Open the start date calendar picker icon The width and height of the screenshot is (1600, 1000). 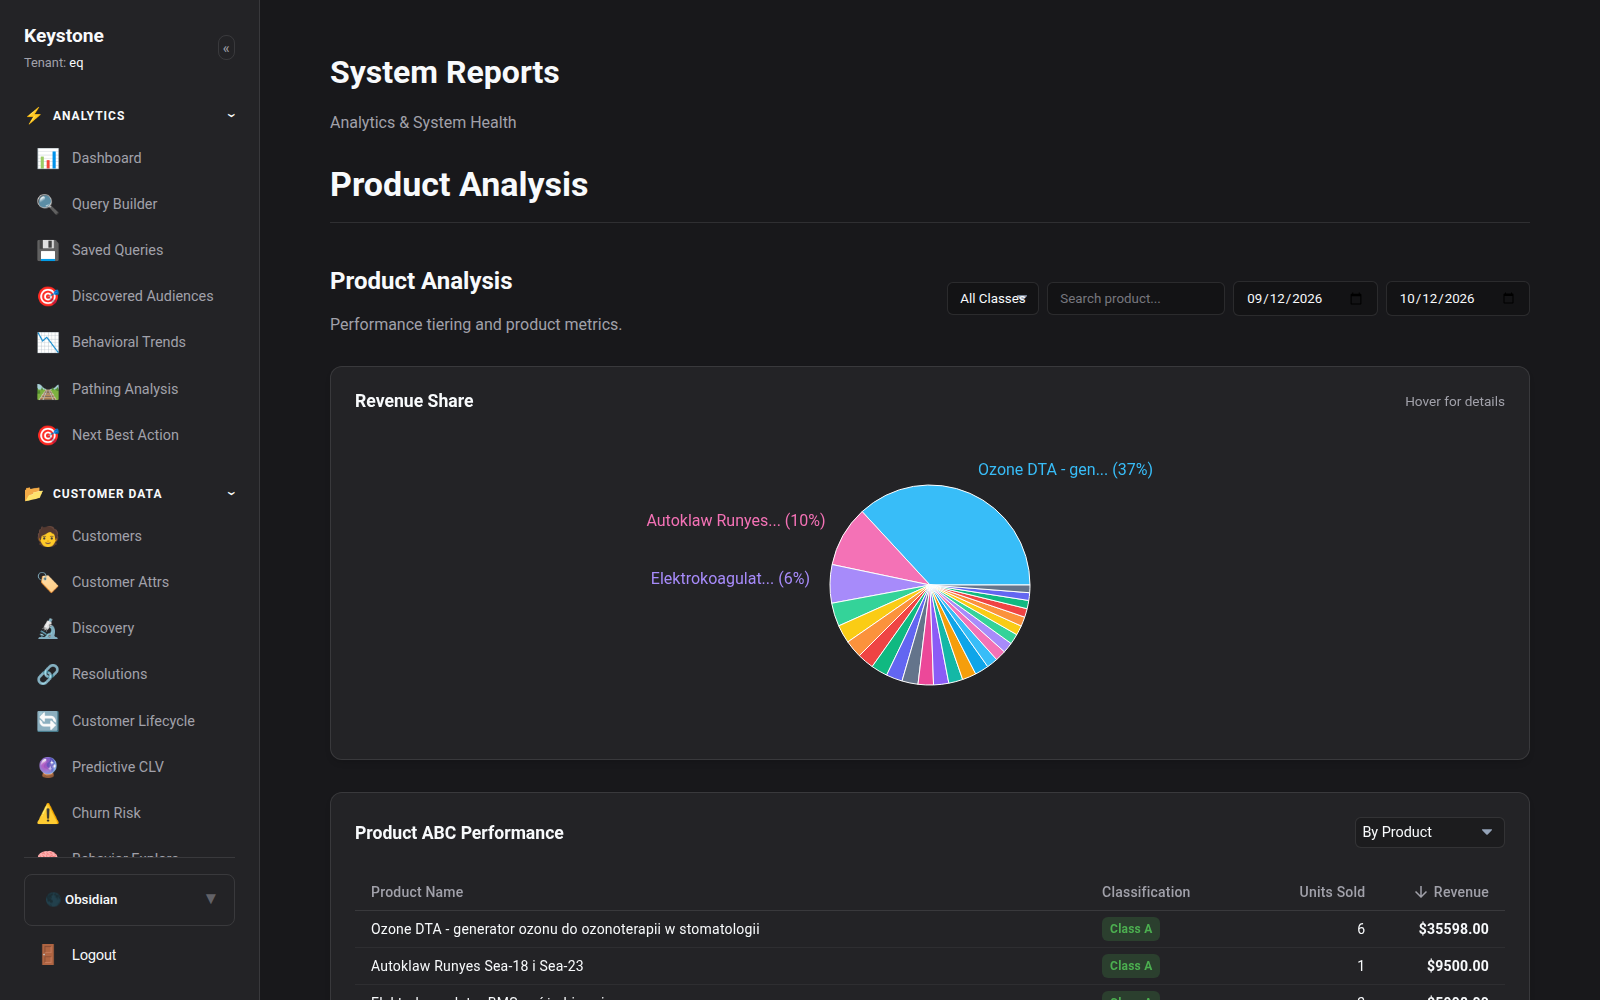coord(1356,299)
